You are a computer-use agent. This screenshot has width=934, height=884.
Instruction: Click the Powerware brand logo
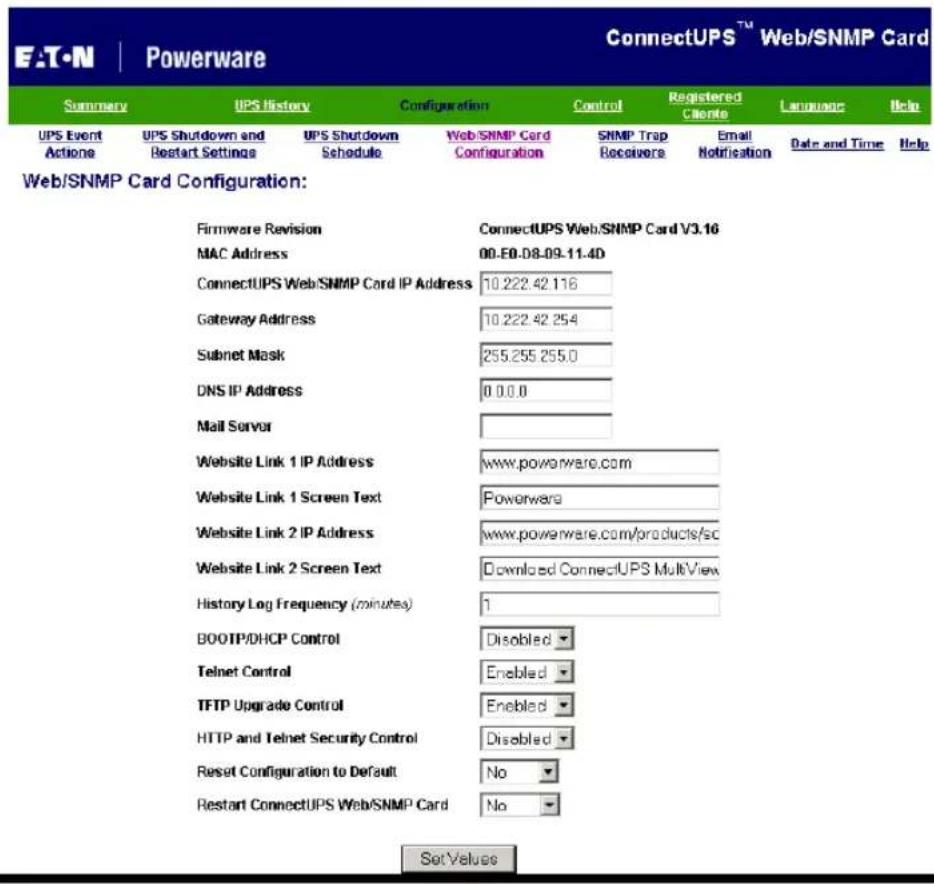click(x=206, y=58)
